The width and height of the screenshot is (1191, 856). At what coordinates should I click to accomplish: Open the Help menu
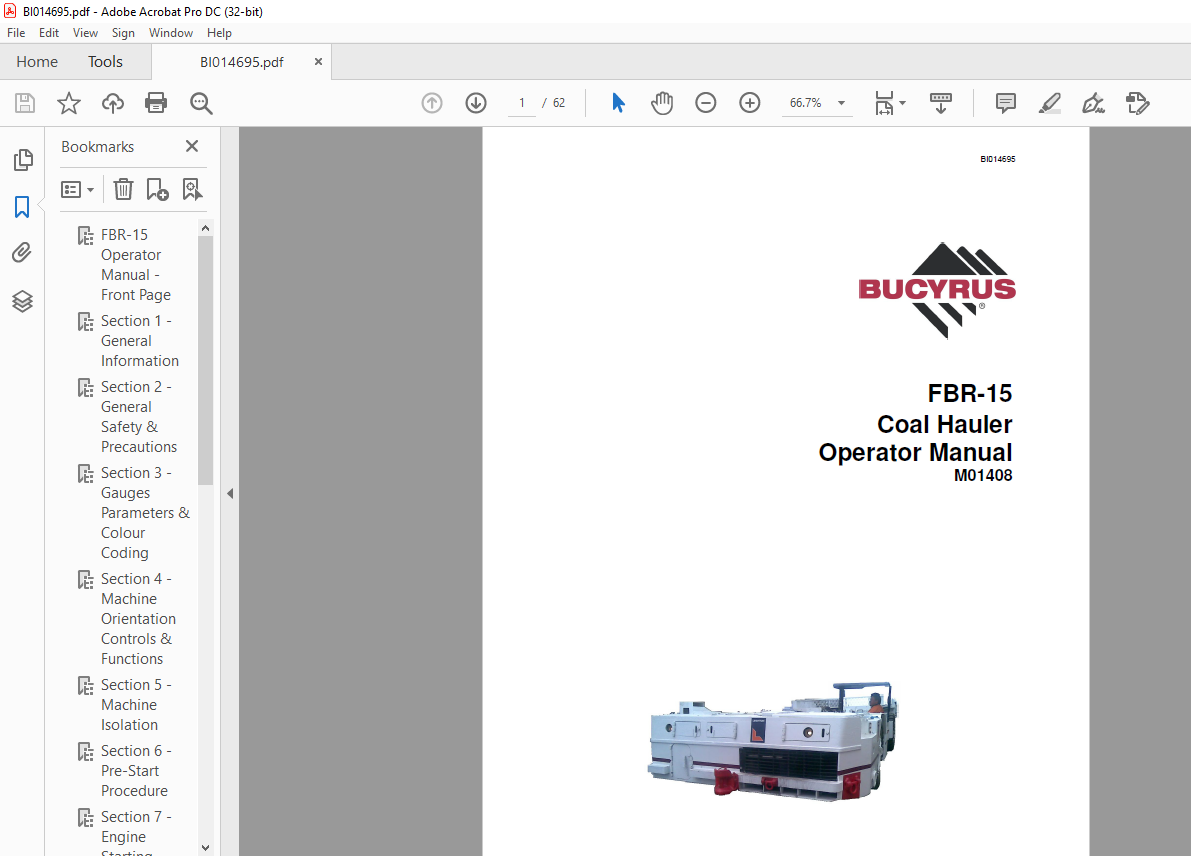(219, 33)
